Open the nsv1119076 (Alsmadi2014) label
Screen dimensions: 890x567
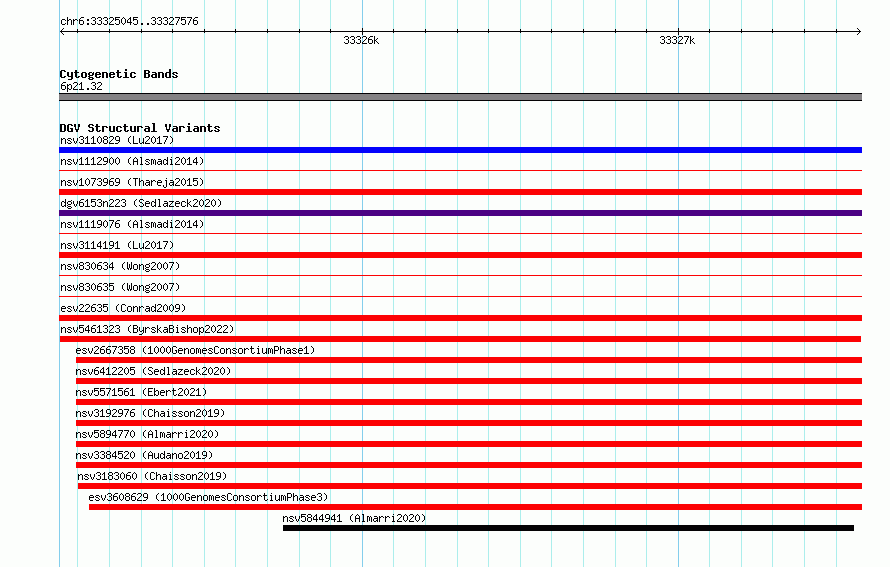(x=132, y=224)
